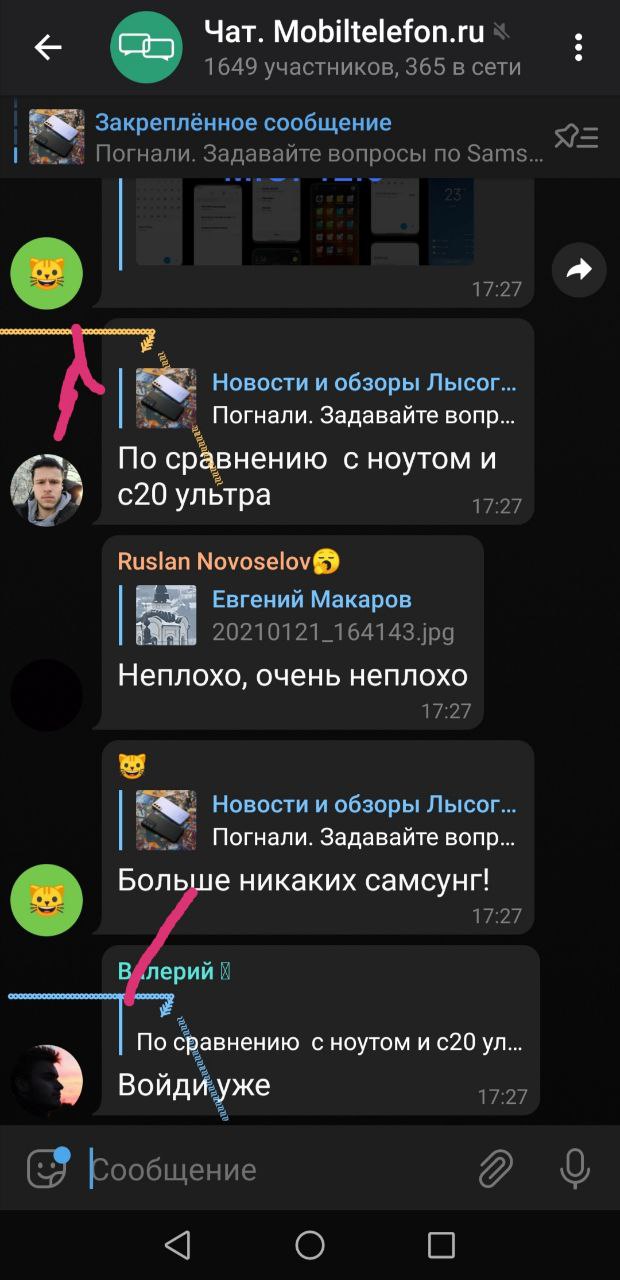The width and height of the screenshot is (620, 1280).
Task: Tap the microphone voice message button
Action: click(x=575, y=1168)
